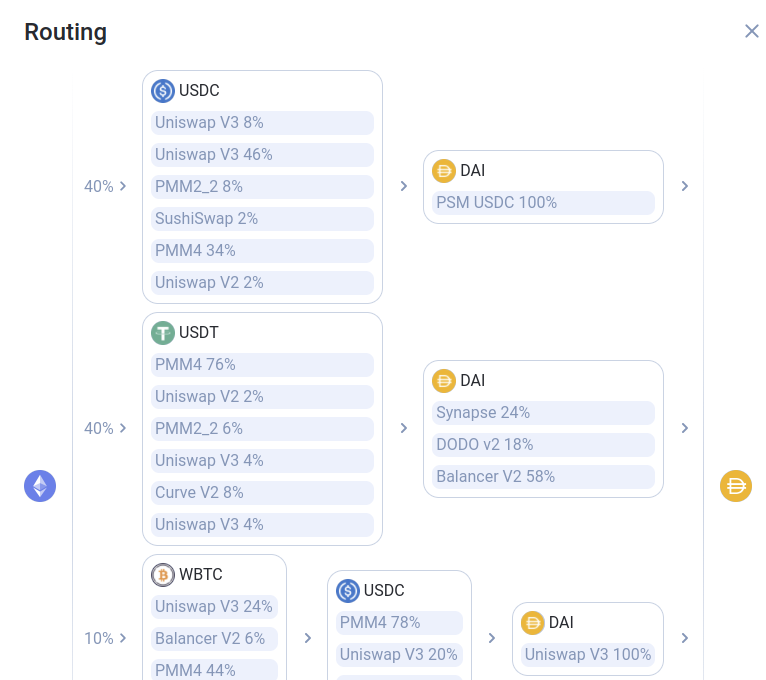The width and height of the screenshot is (766, 680).
Task: Click the PMM4 76% entry under USDT
Action: 262,365
